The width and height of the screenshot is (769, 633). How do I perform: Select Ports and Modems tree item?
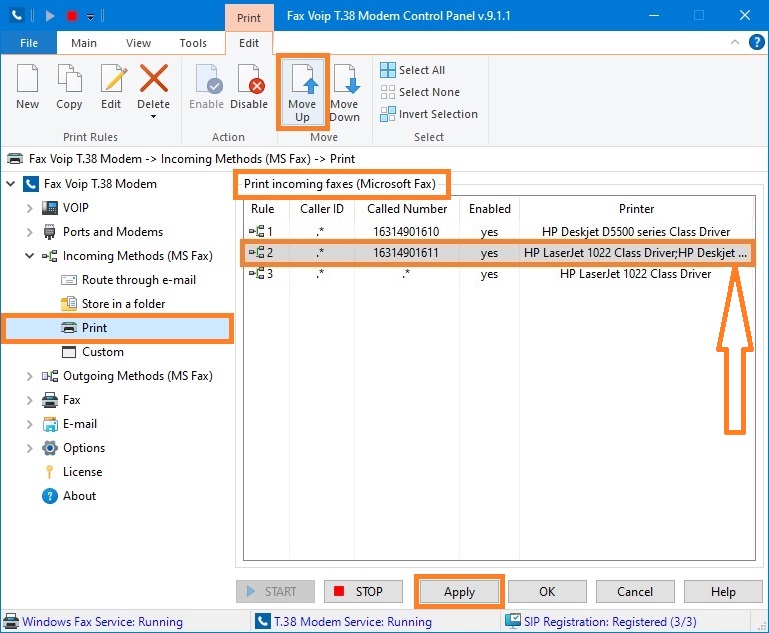[103, 232]
